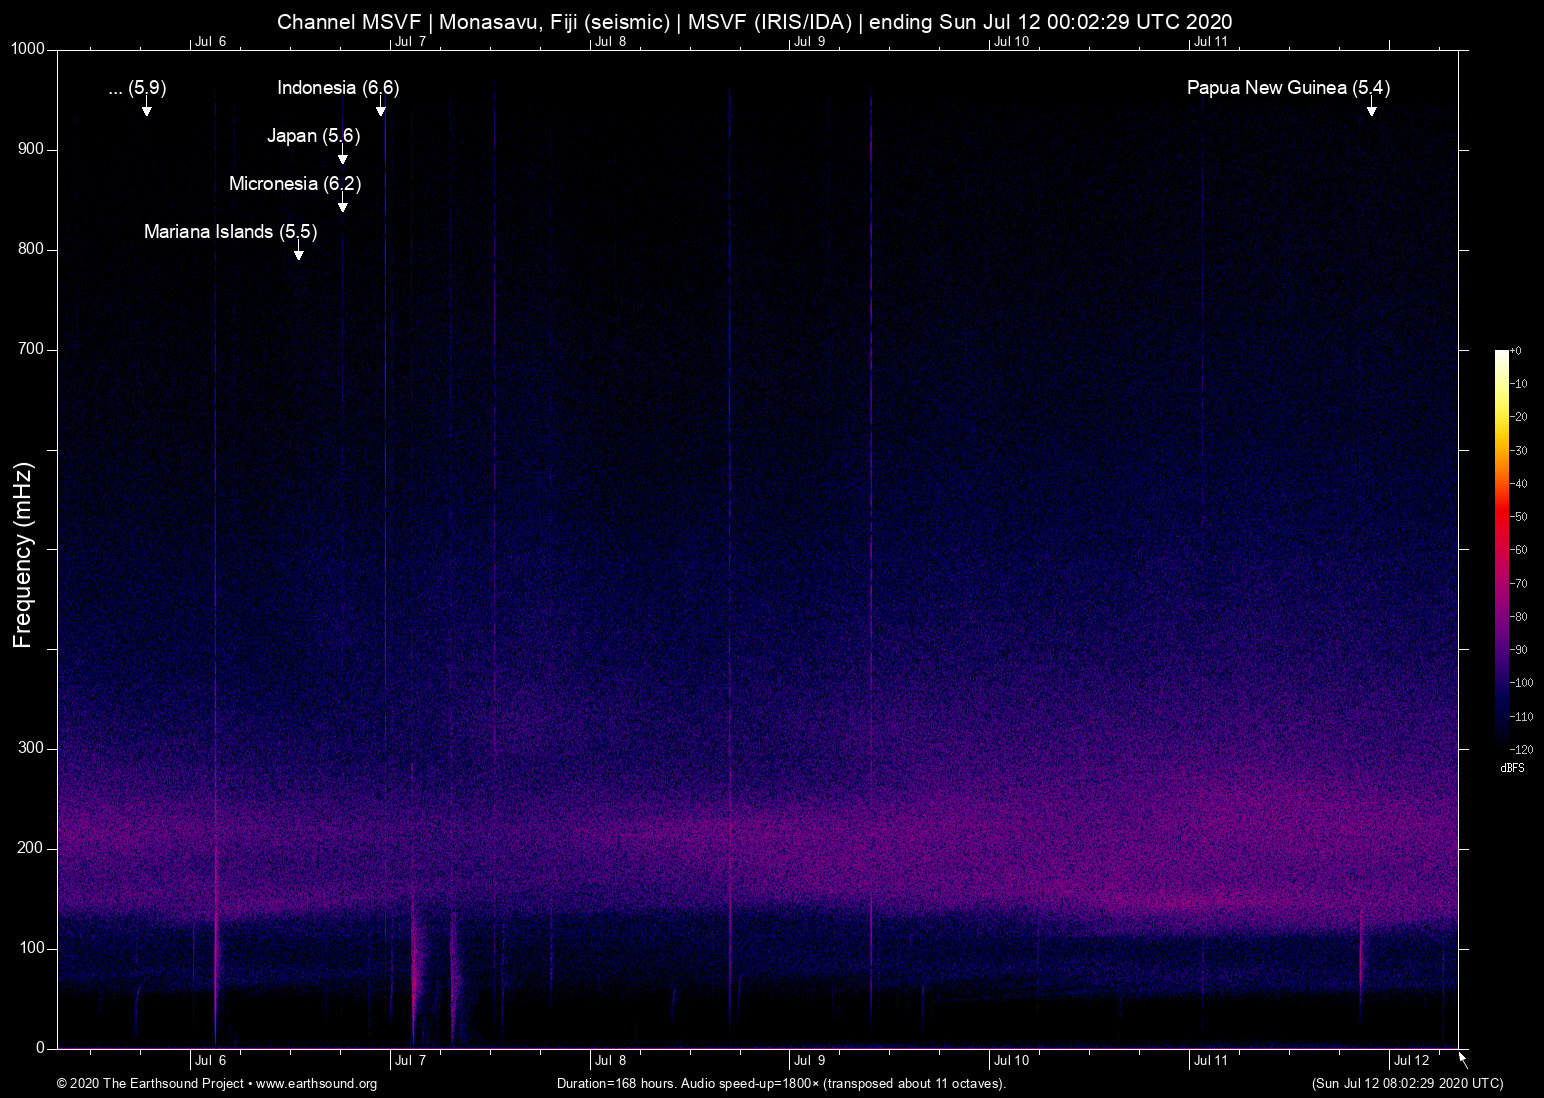1544x1098 pixels.
Task: Click the 0 label on the frequency axis
Action: pos(41,1048)
